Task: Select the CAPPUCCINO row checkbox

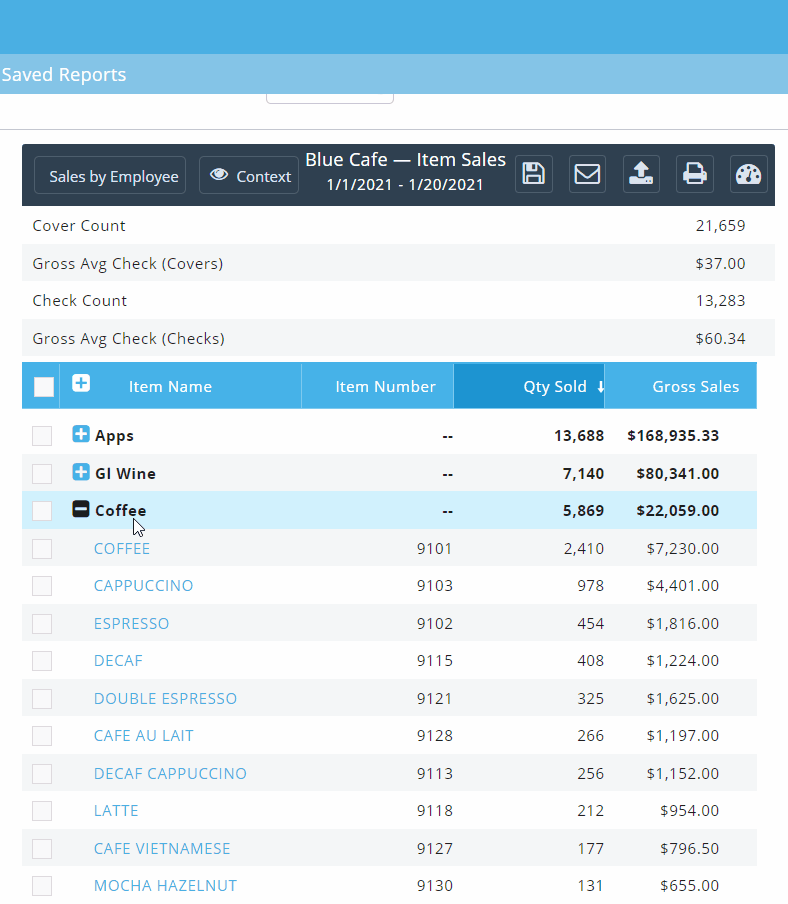Action: (42, 586)
